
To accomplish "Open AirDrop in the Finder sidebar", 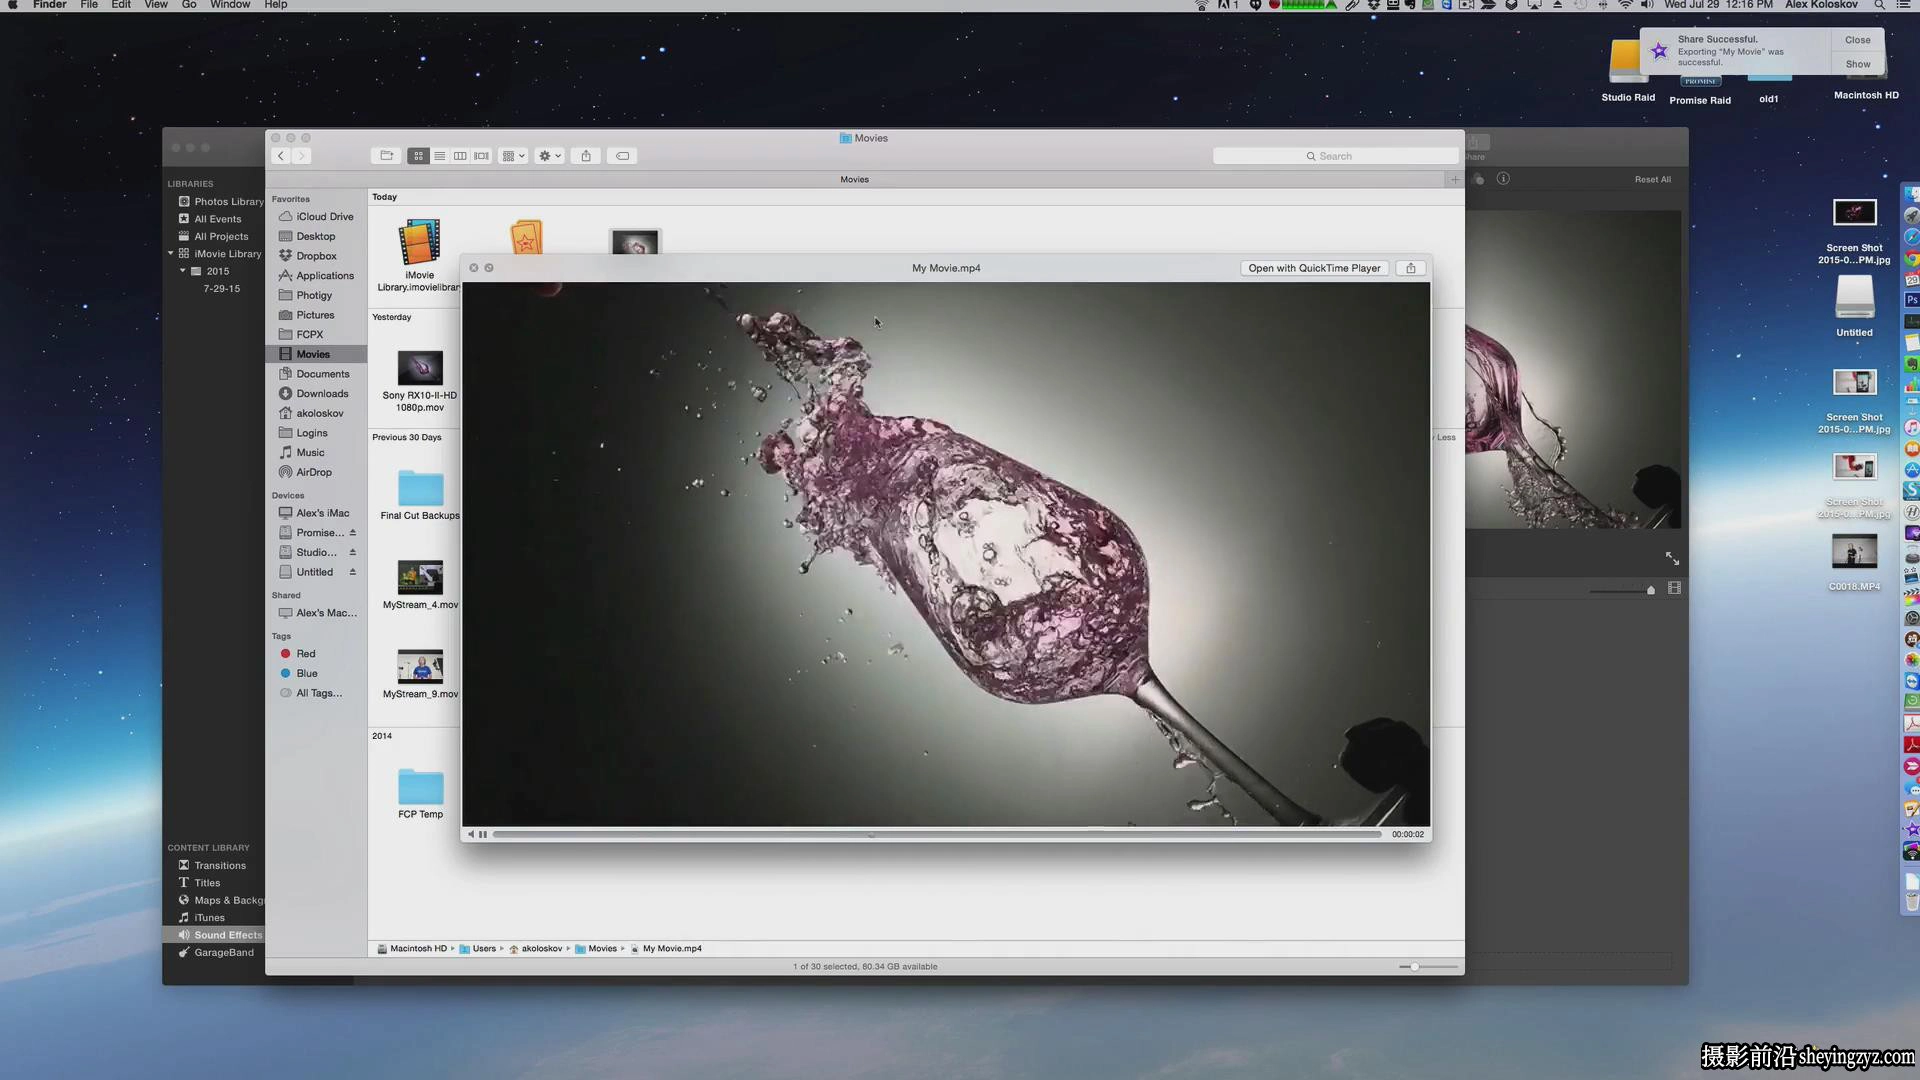I will (316, 472).
